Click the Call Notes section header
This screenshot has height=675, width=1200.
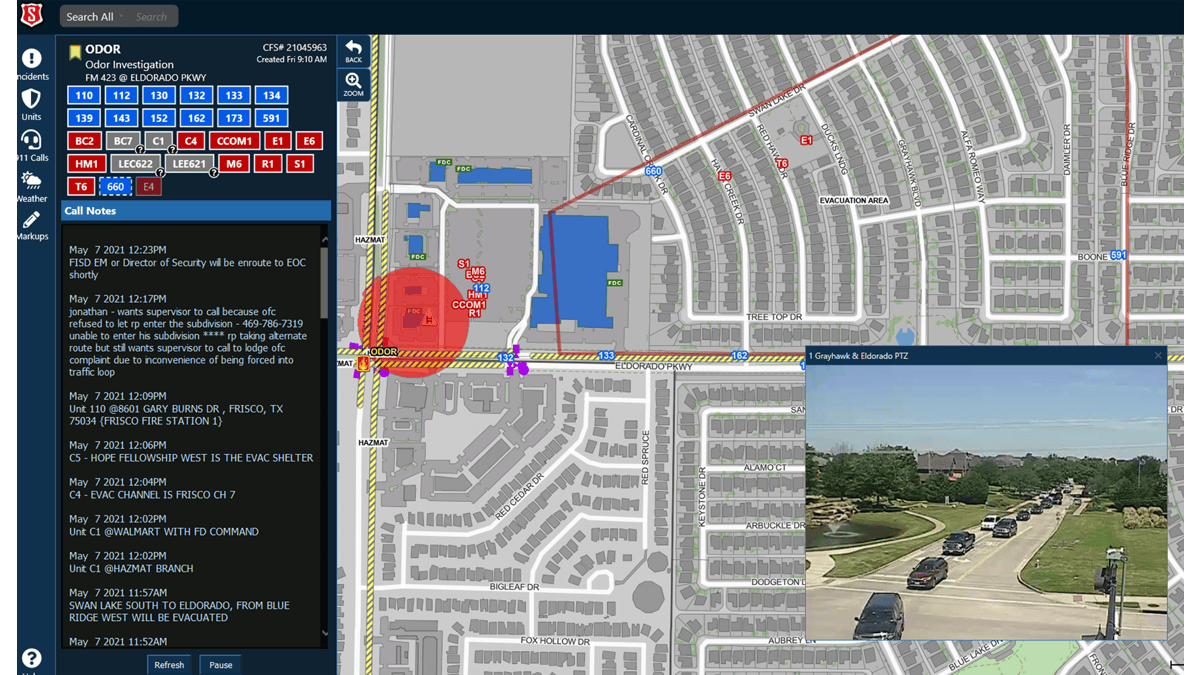click(x=196, y=211)
